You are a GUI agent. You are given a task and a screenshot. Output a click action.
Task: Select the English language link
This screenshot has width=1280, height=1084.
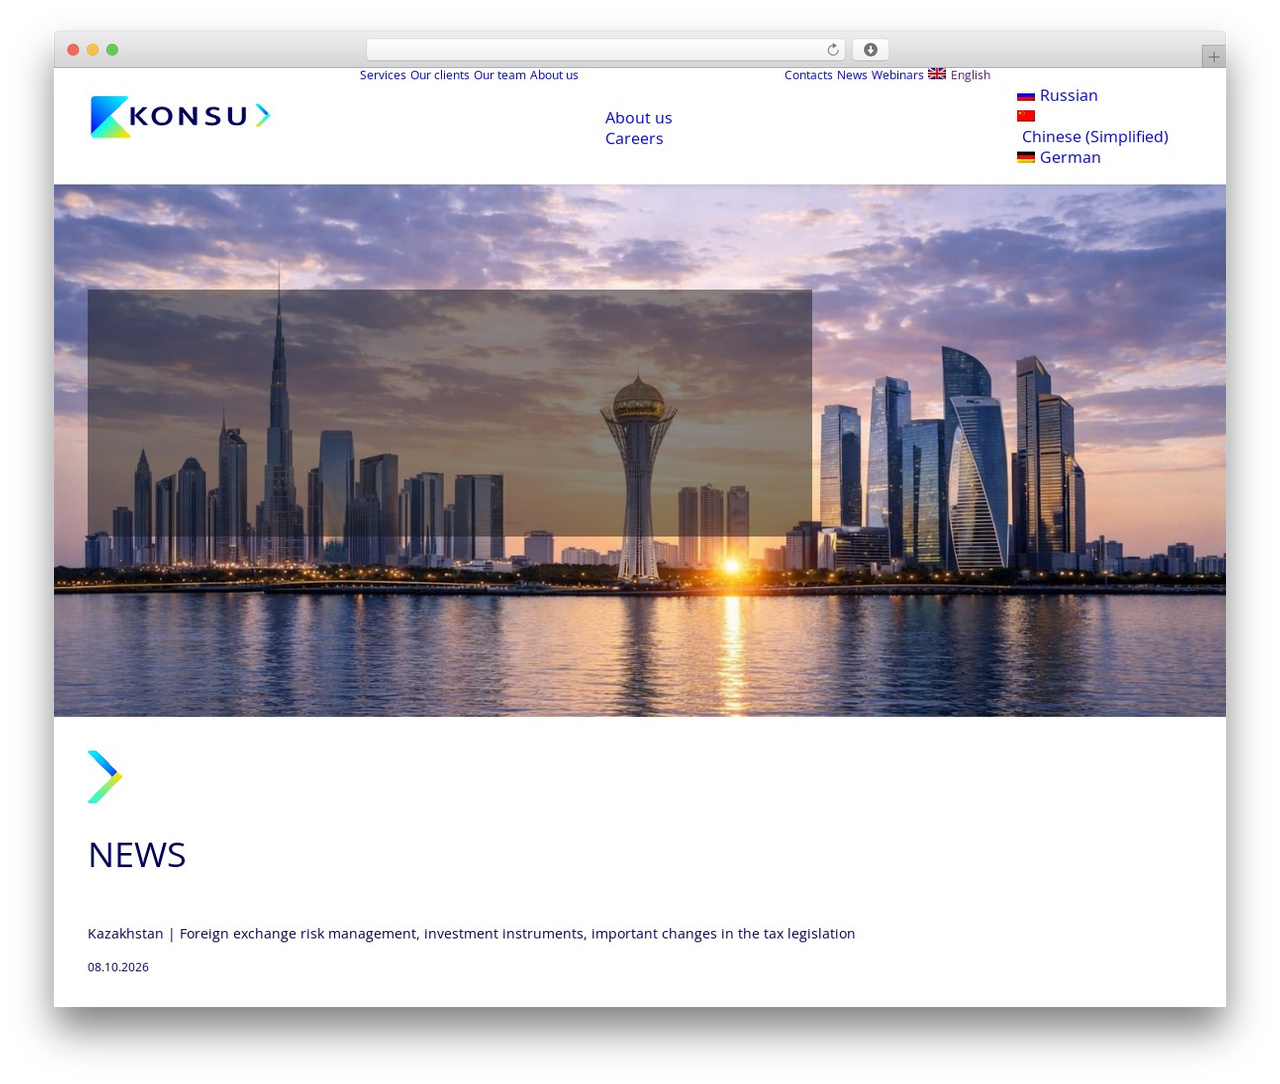(970, 75)
